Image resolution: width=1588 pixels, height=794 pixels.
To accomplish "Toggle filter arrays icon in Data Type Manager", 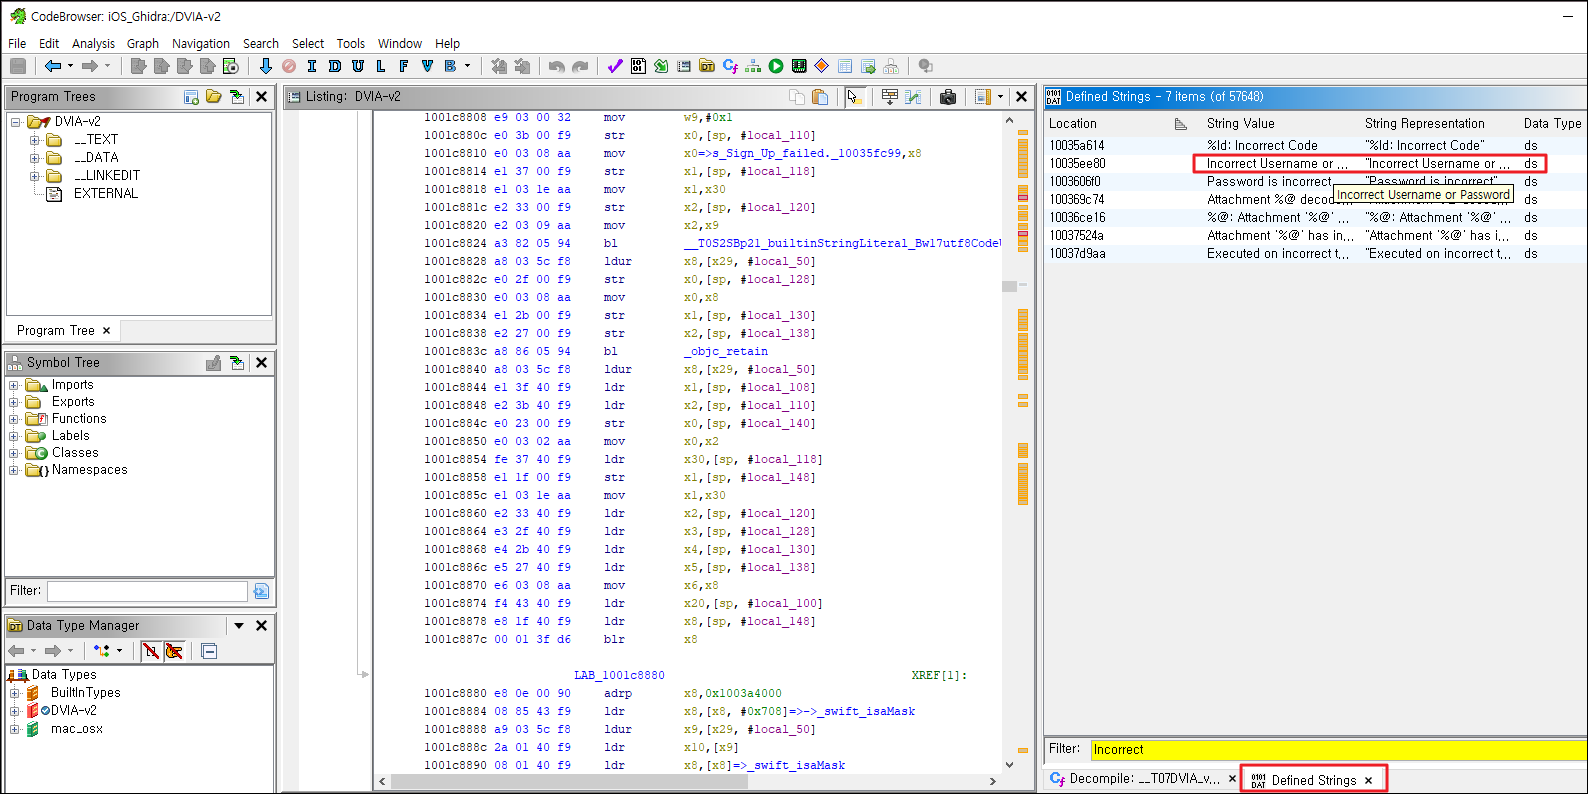I will (151, 651).
